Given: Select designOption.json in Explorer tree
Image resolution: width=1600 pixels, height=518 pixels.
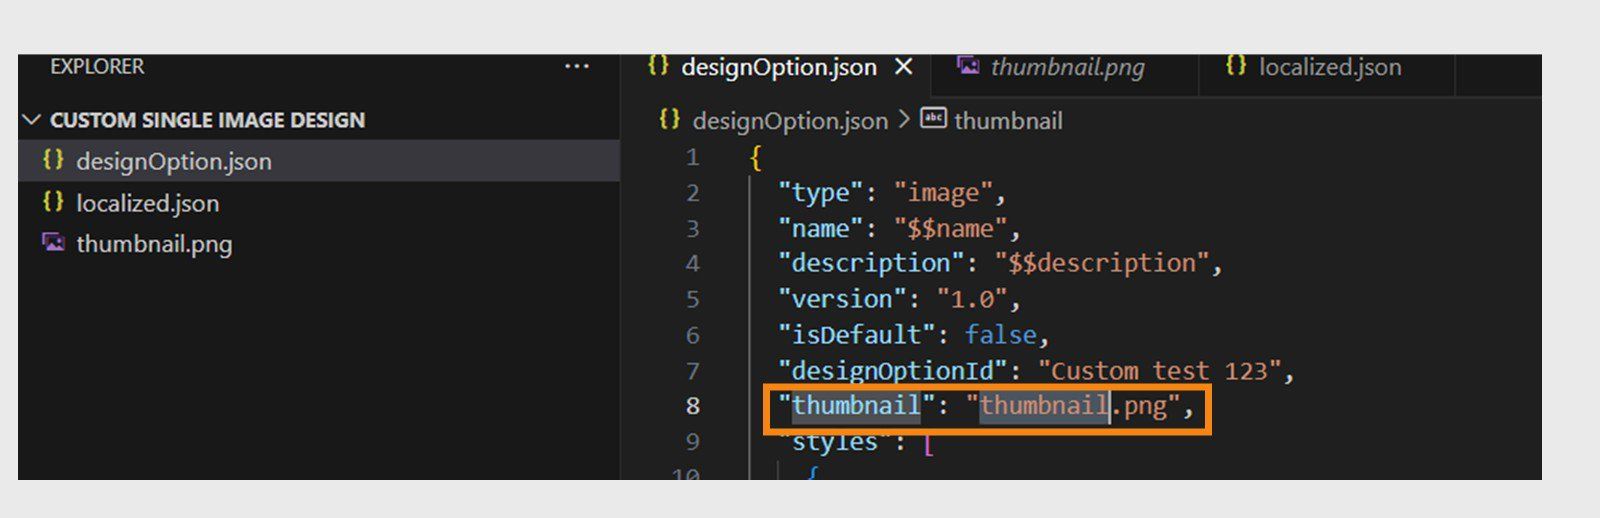Looking at the screenshot, I should pos(173,161).
